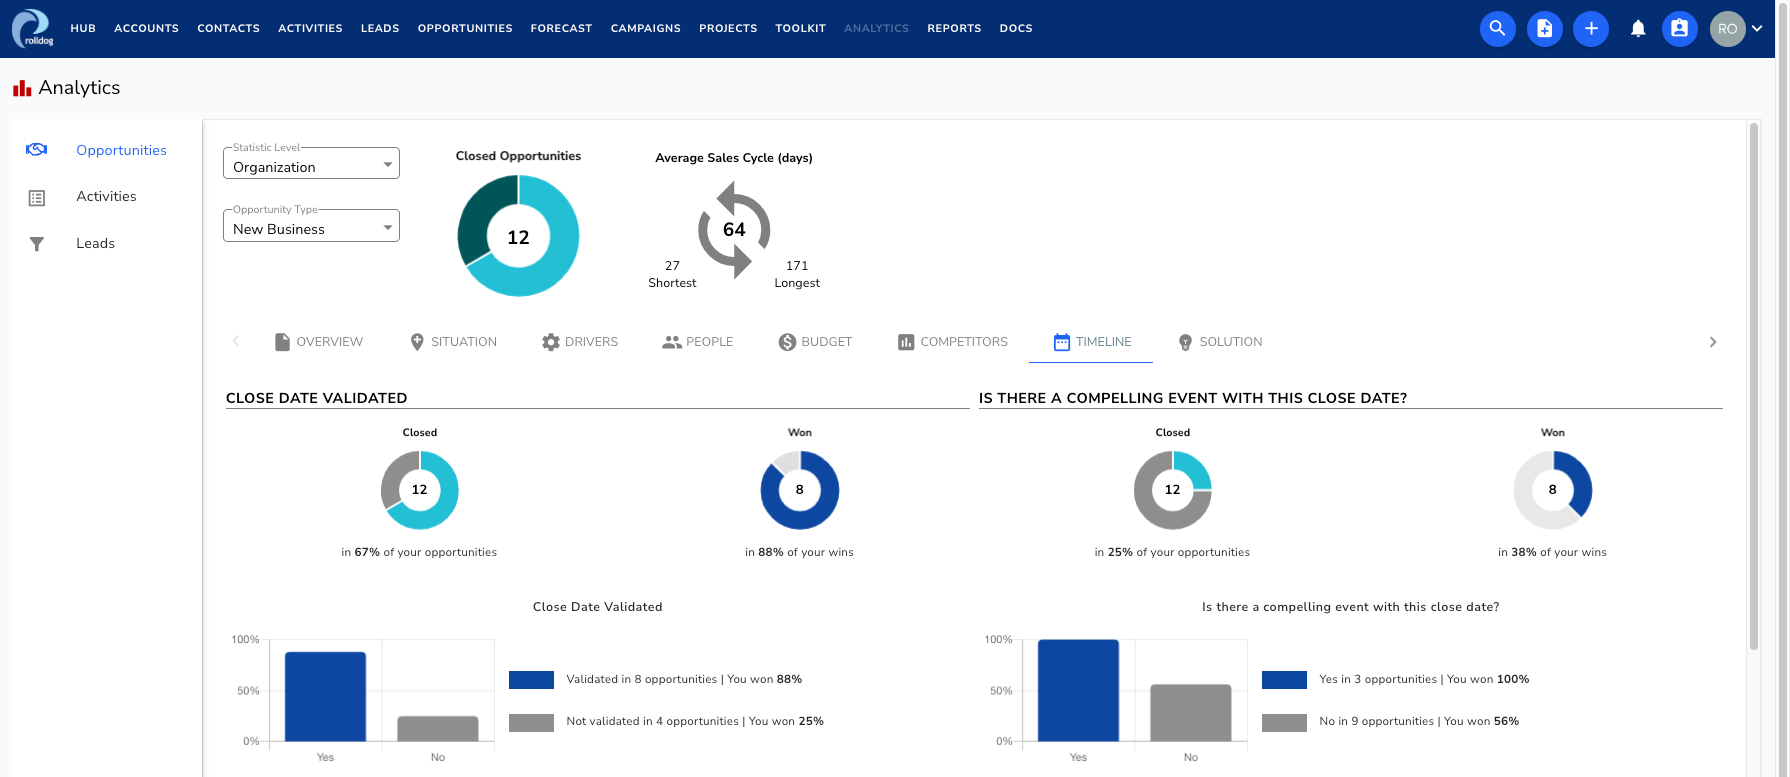The height and width of the screenshot is (777, 1790).
Task: Click the Rolldog logo
Action: point(32,28)
